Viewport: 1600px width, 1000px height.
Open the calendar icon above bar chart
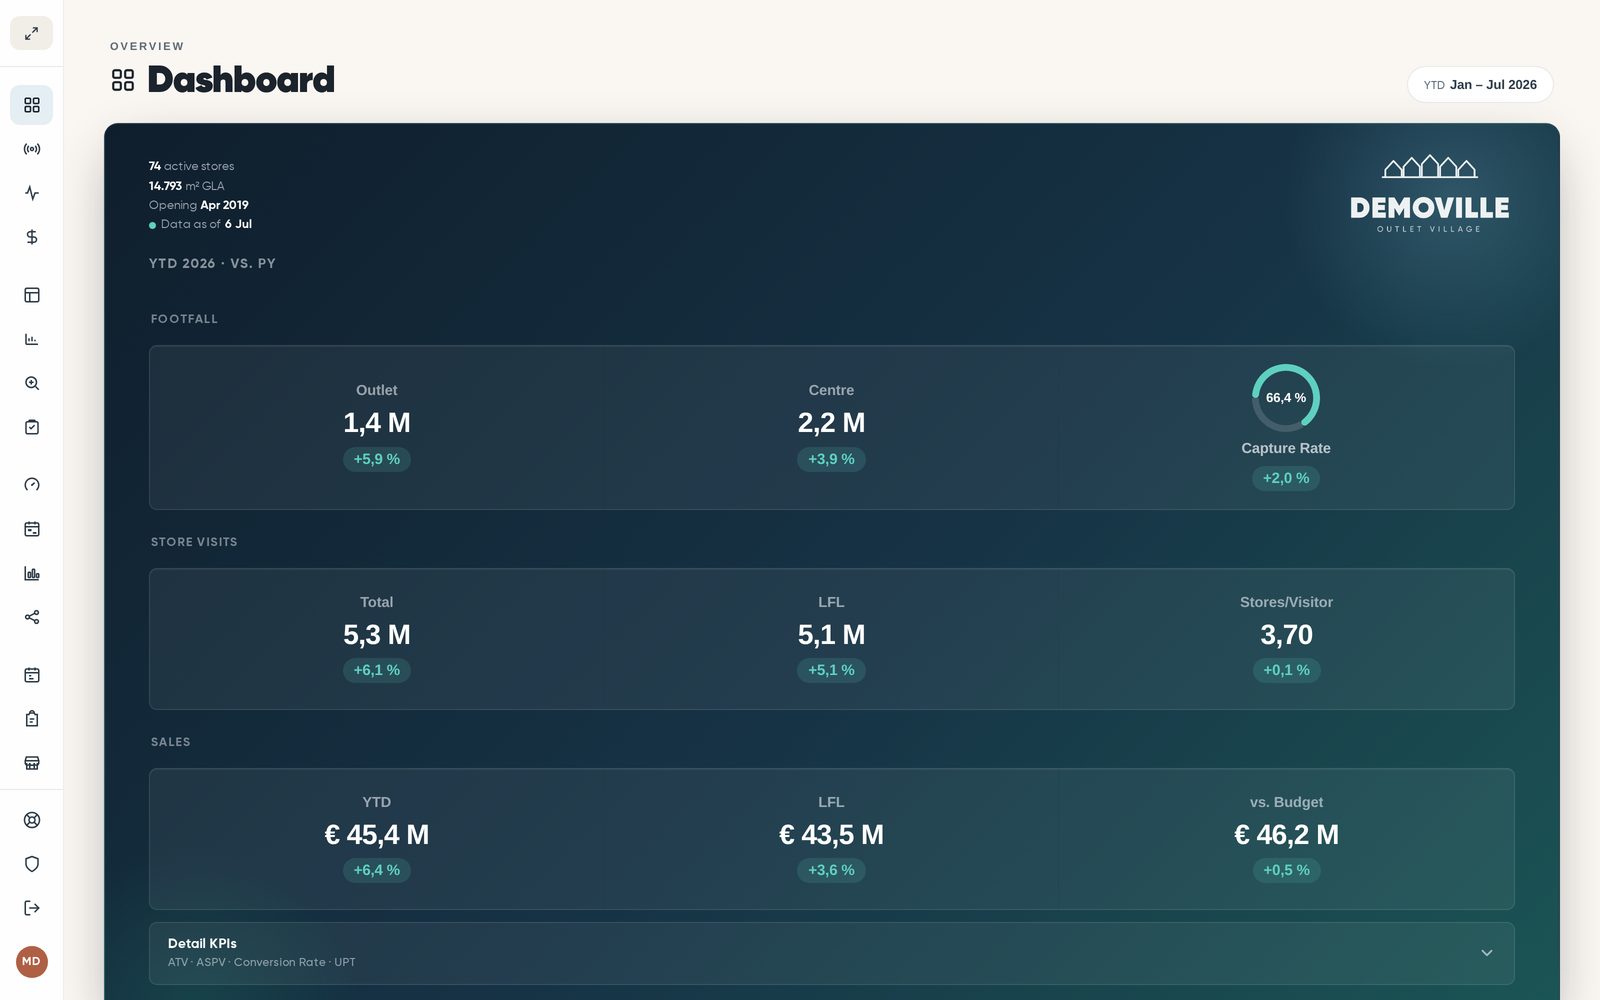tap(31, 529)
